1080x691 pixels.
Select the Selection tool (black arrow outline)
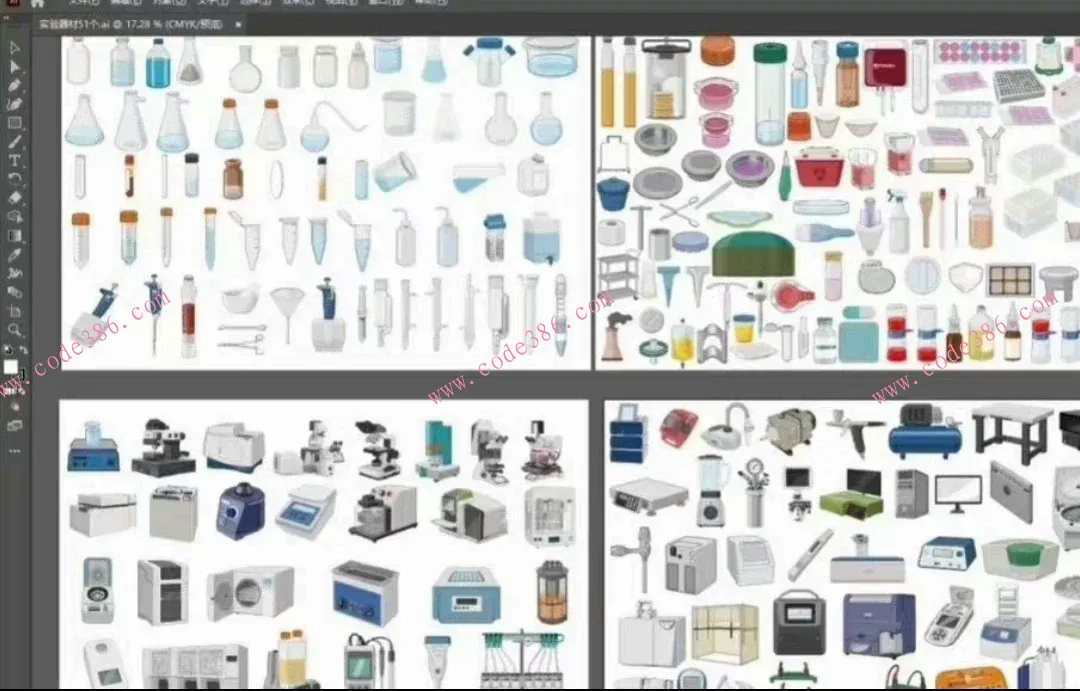coord(14,48)
